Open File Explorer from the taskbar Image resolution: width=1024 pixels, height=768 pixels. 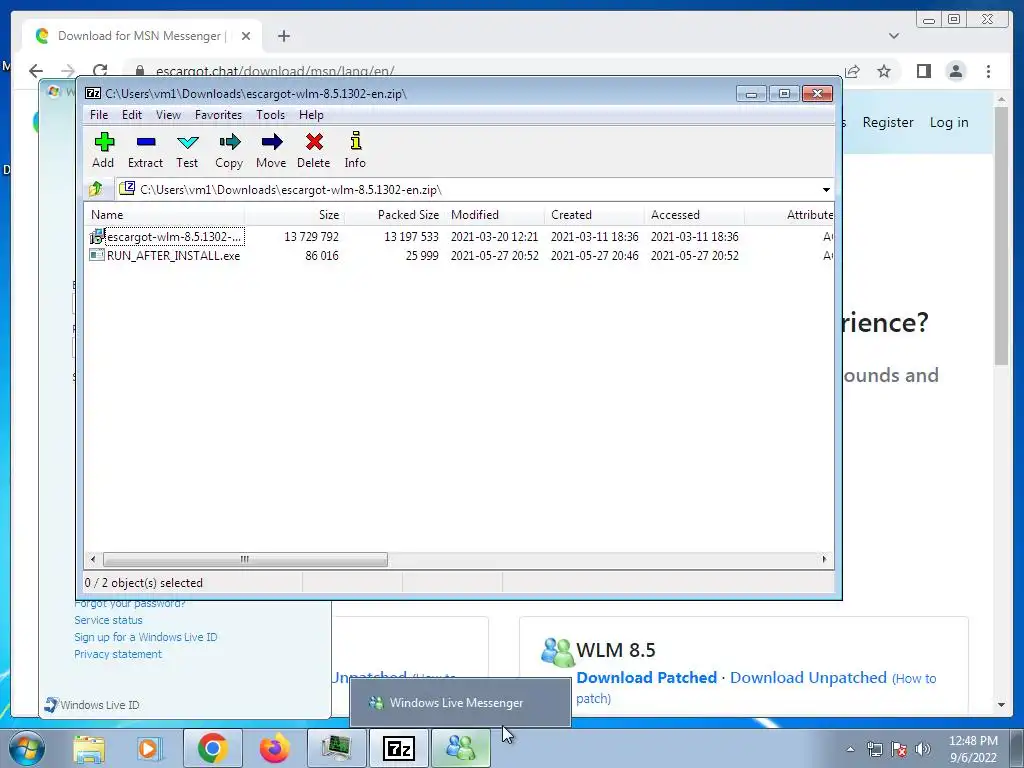88,748
